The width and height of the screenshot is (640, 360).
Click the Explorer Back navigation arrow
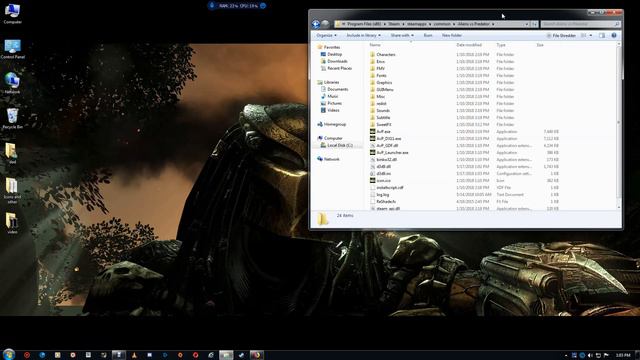point(316,24)
